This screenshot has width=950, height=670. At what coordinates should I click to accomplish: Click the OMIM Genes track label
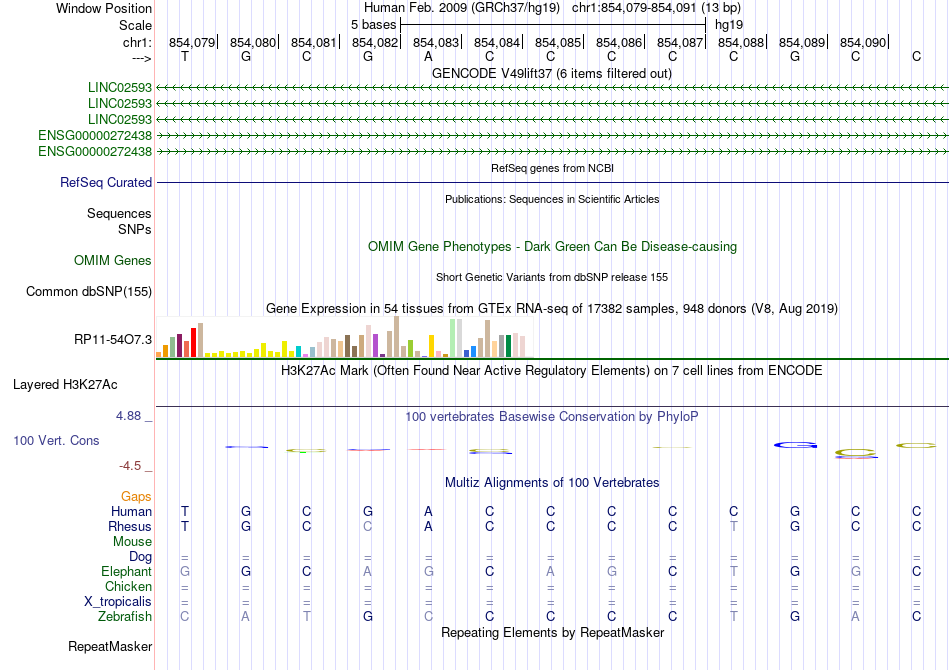[113, 260]
